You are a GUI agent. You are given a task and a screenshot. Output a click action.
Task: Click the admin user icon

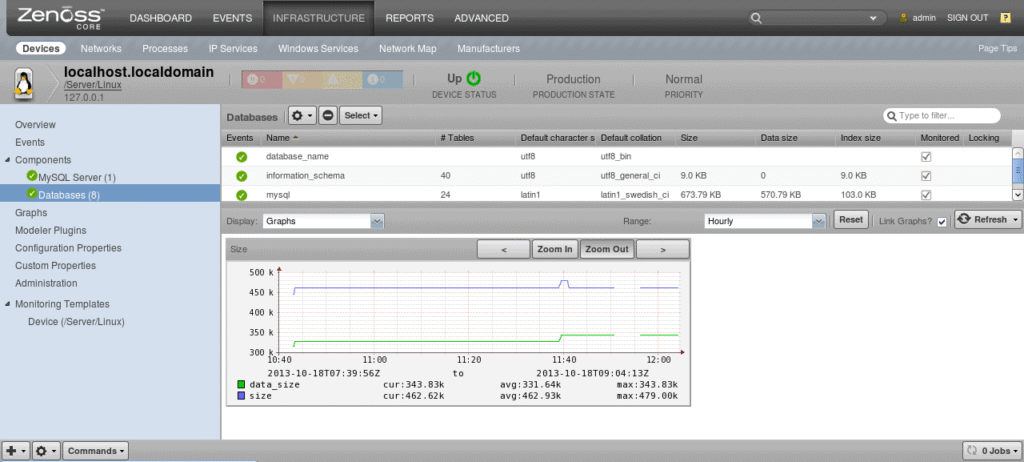pos(904,18)
